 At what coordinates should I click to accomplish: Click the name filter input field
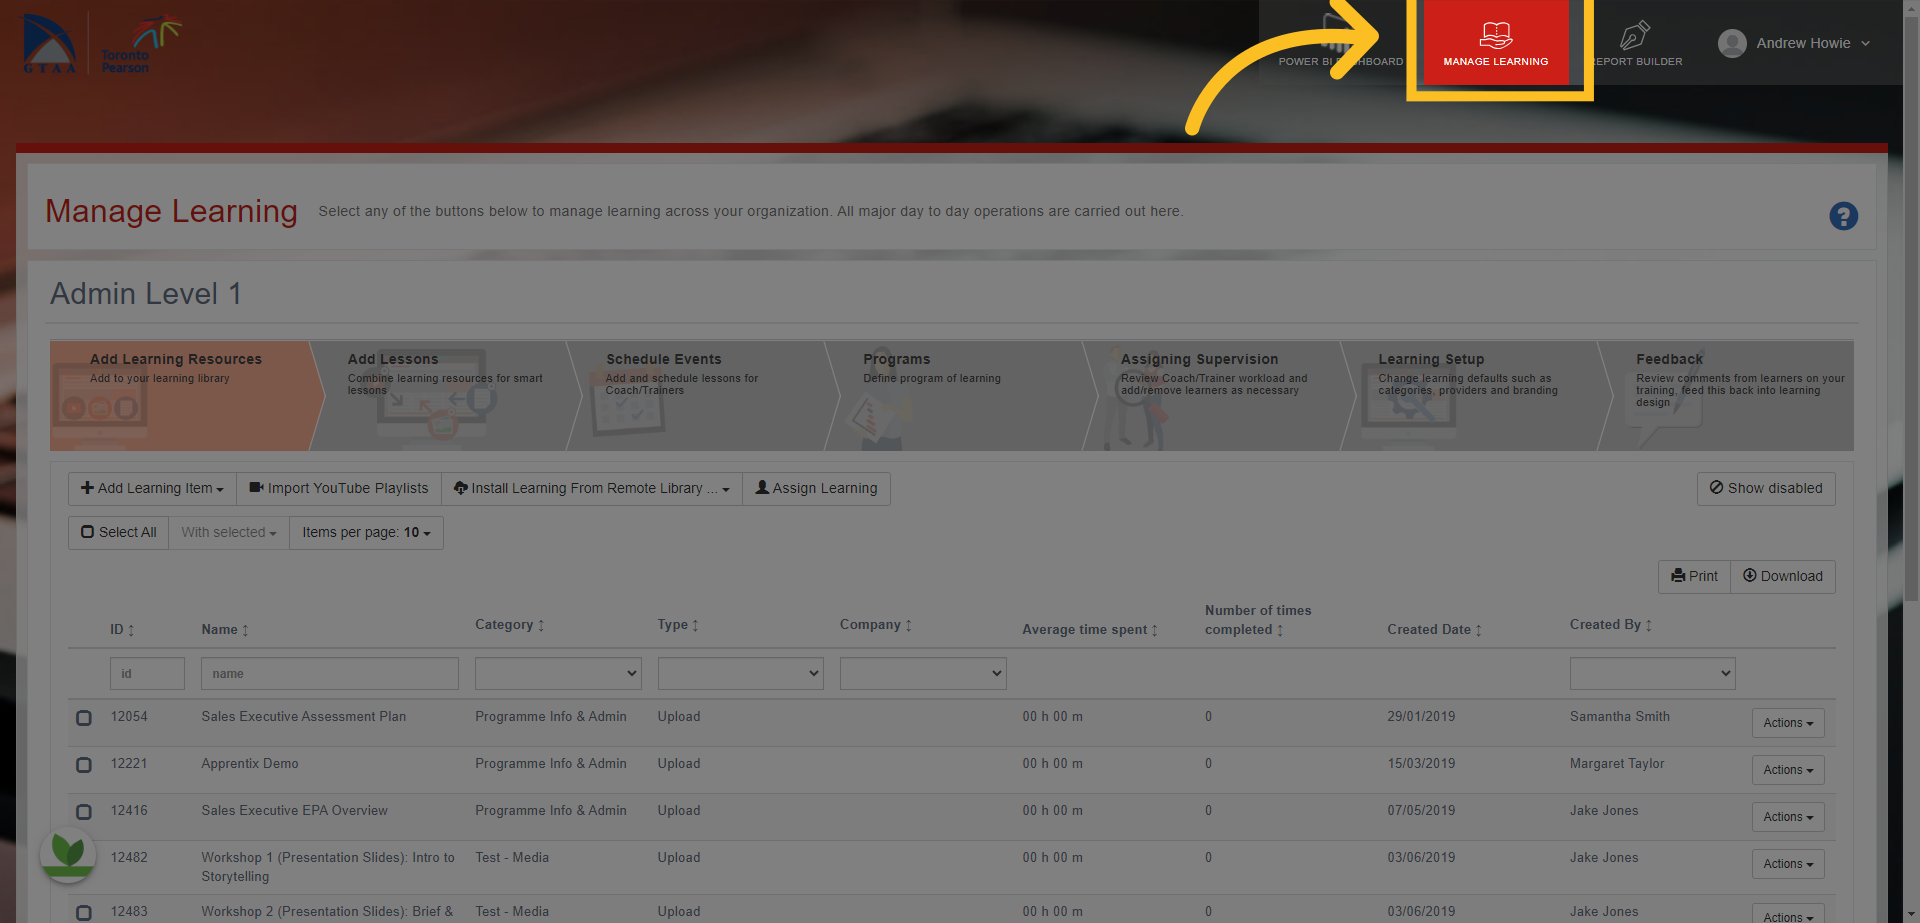[x=330, y=673]
